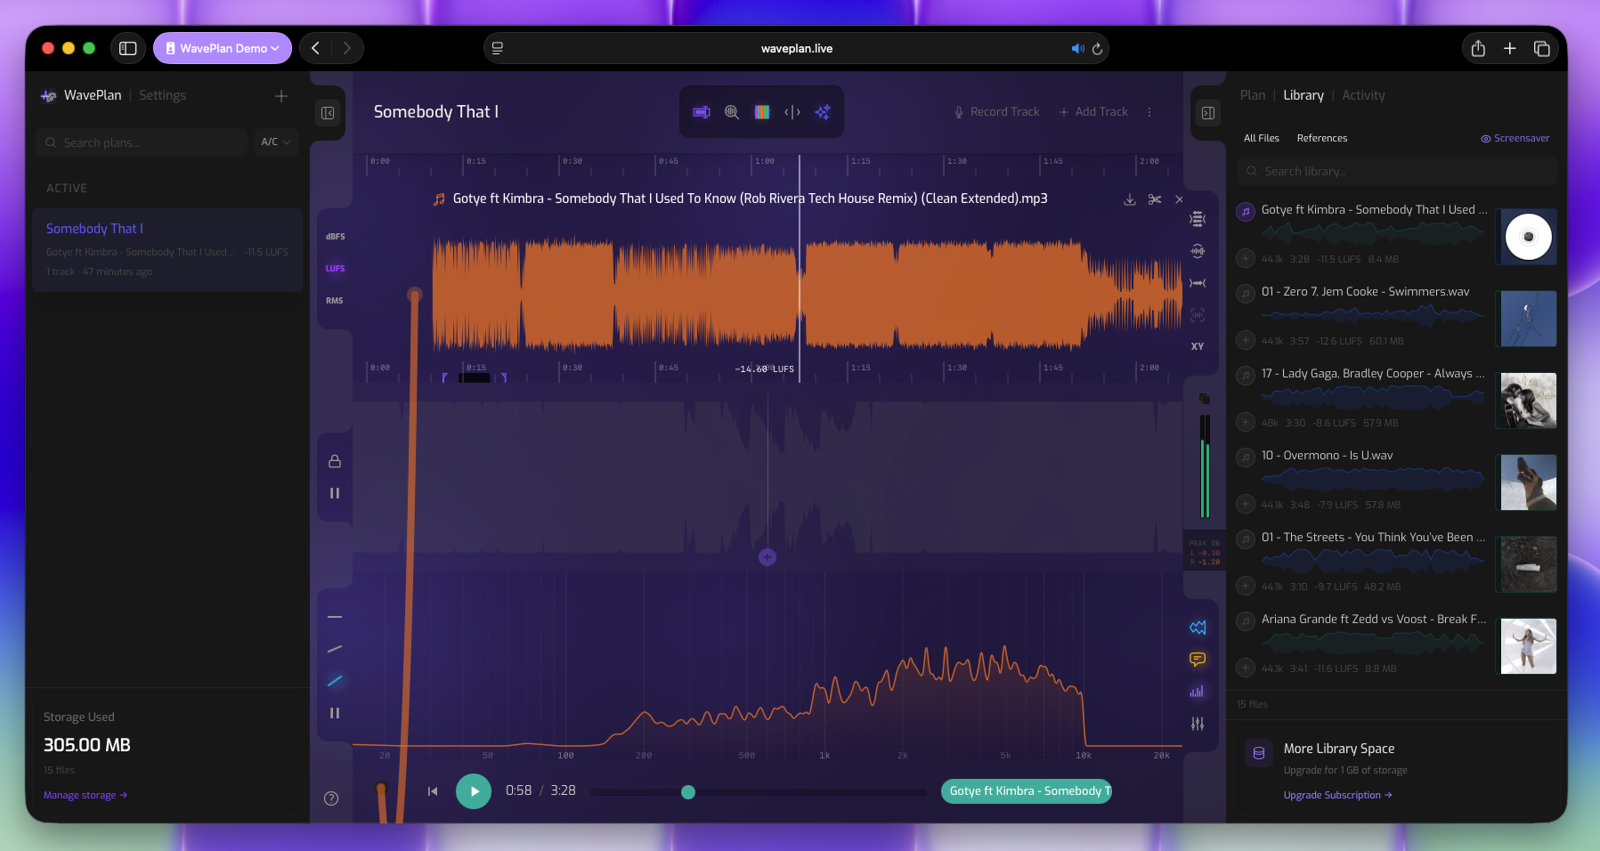
Task: Switch the meter to LUFS
Action: click(335, 269)
